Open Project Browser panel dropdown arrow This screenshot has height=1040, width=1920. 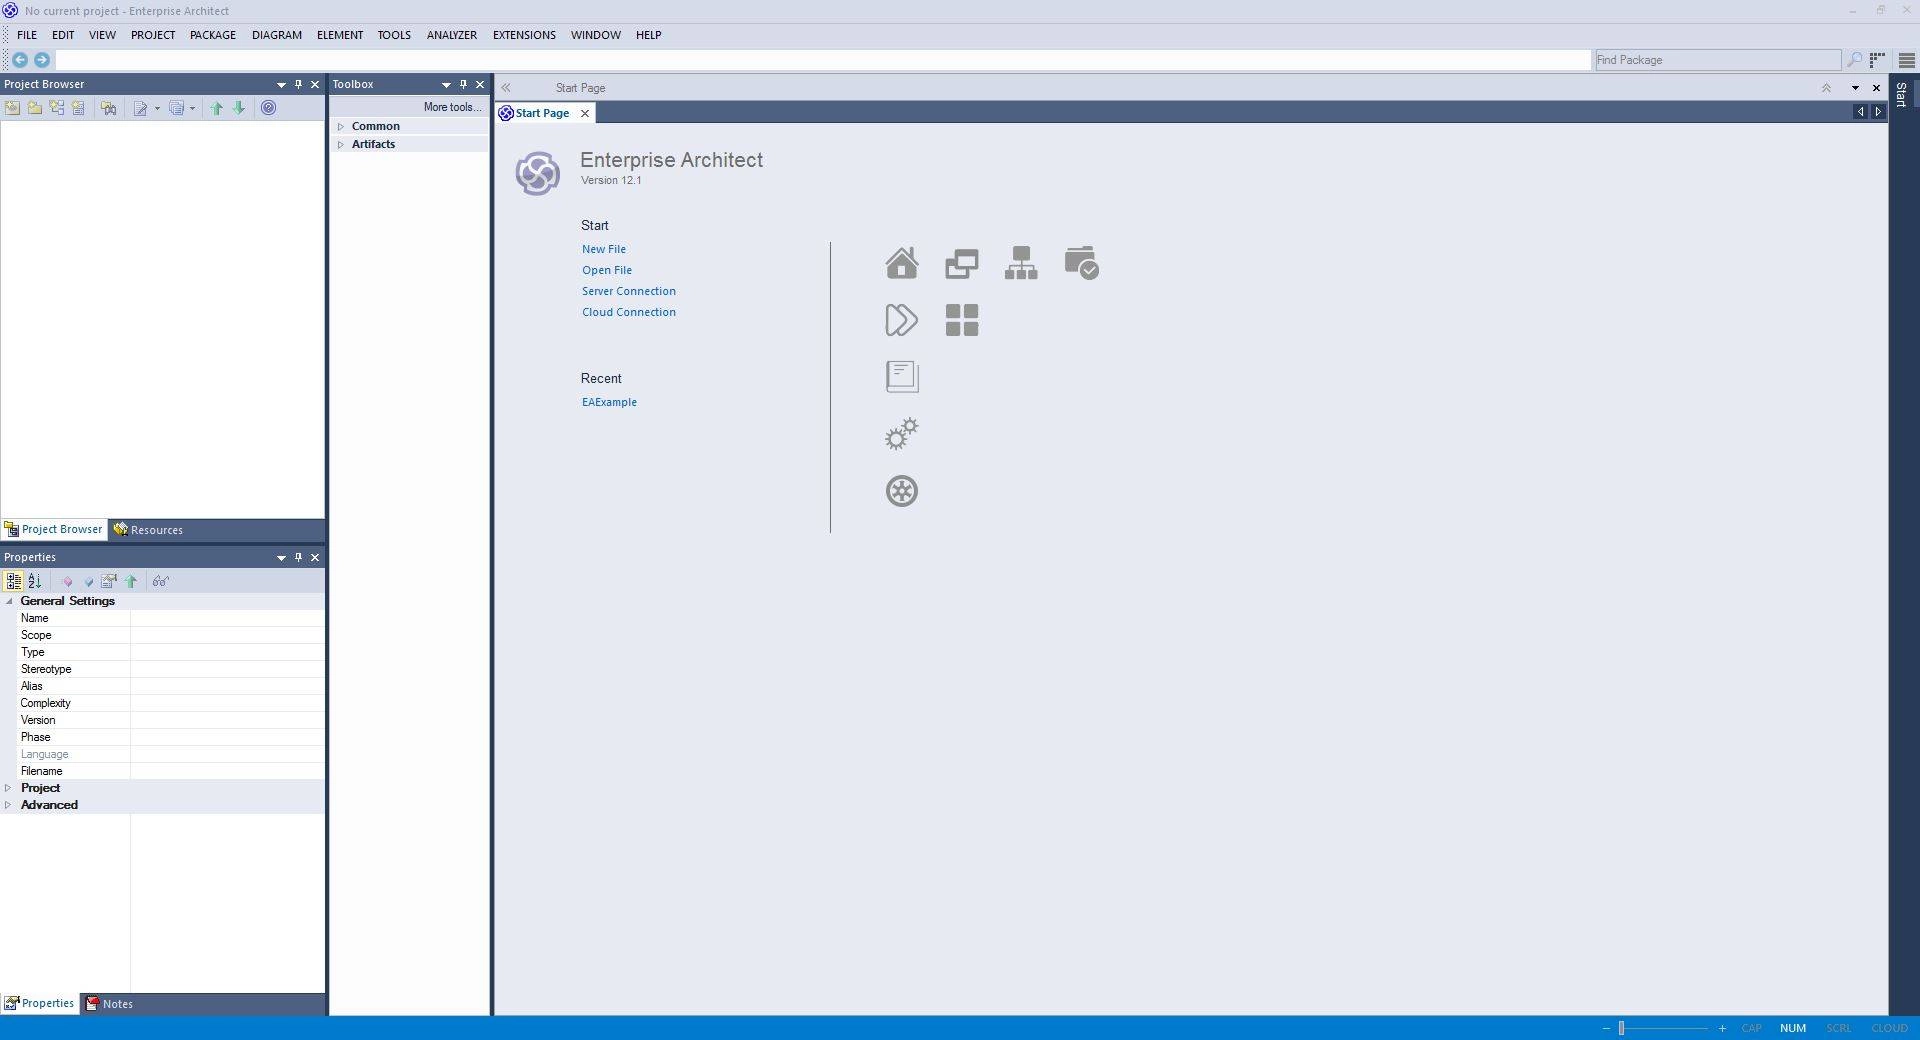click(x=281, y=85)
